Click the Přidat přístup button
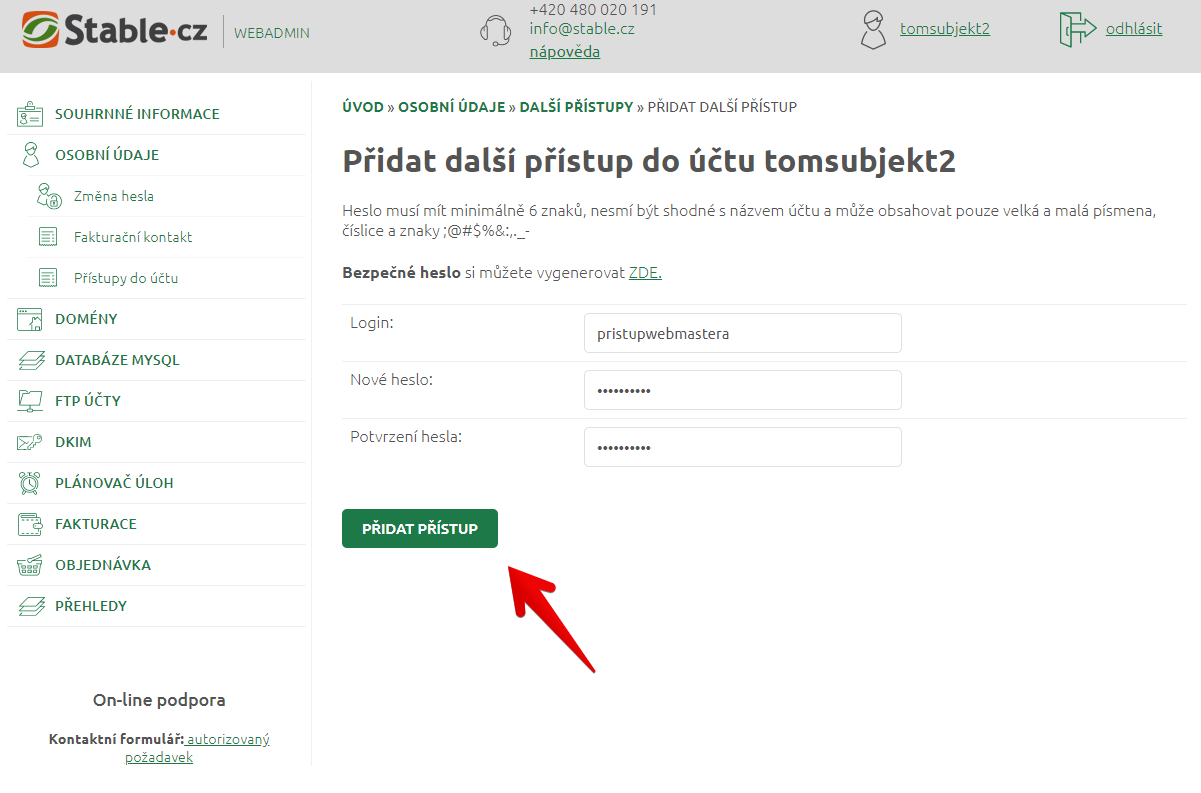This screenshot has width=1201, height=793. (420, 529)
